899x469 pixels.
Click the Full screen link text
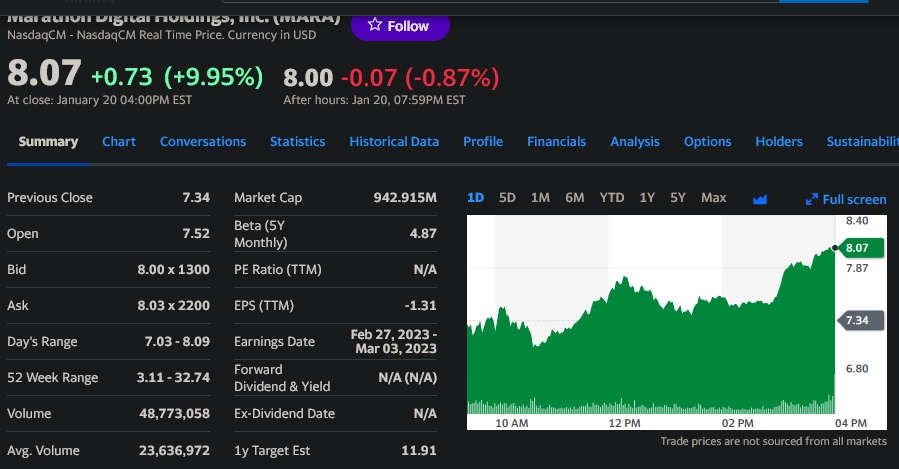coord(854,200)
